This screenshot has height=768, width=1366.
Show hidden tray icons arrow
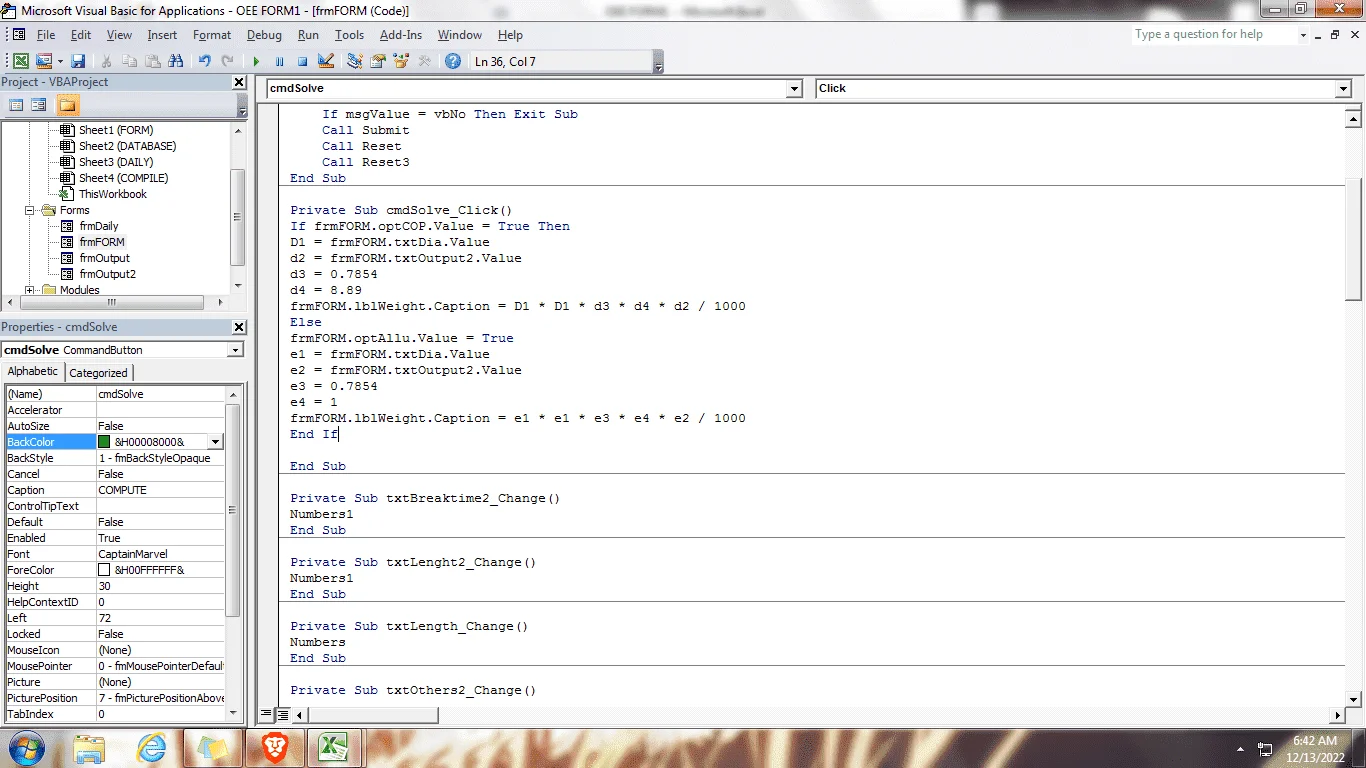tap(1241, 748)
